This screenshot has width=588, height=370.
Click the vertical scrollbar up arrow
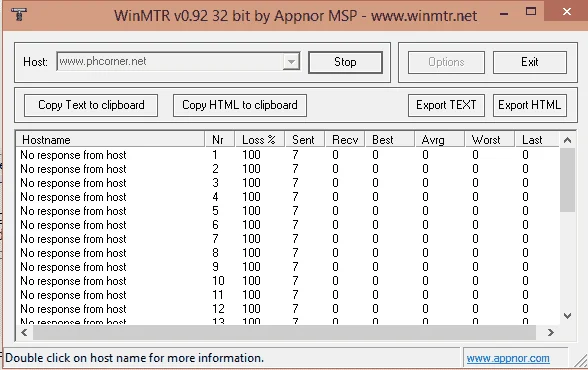point(567,140)
